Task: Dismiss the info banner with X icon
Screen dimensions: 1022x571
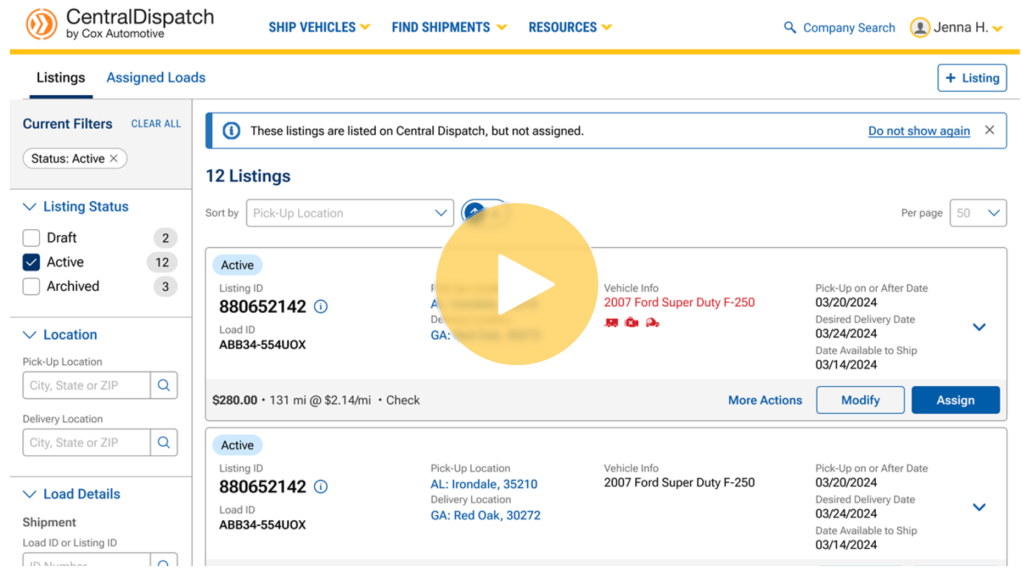Action: 989,130
